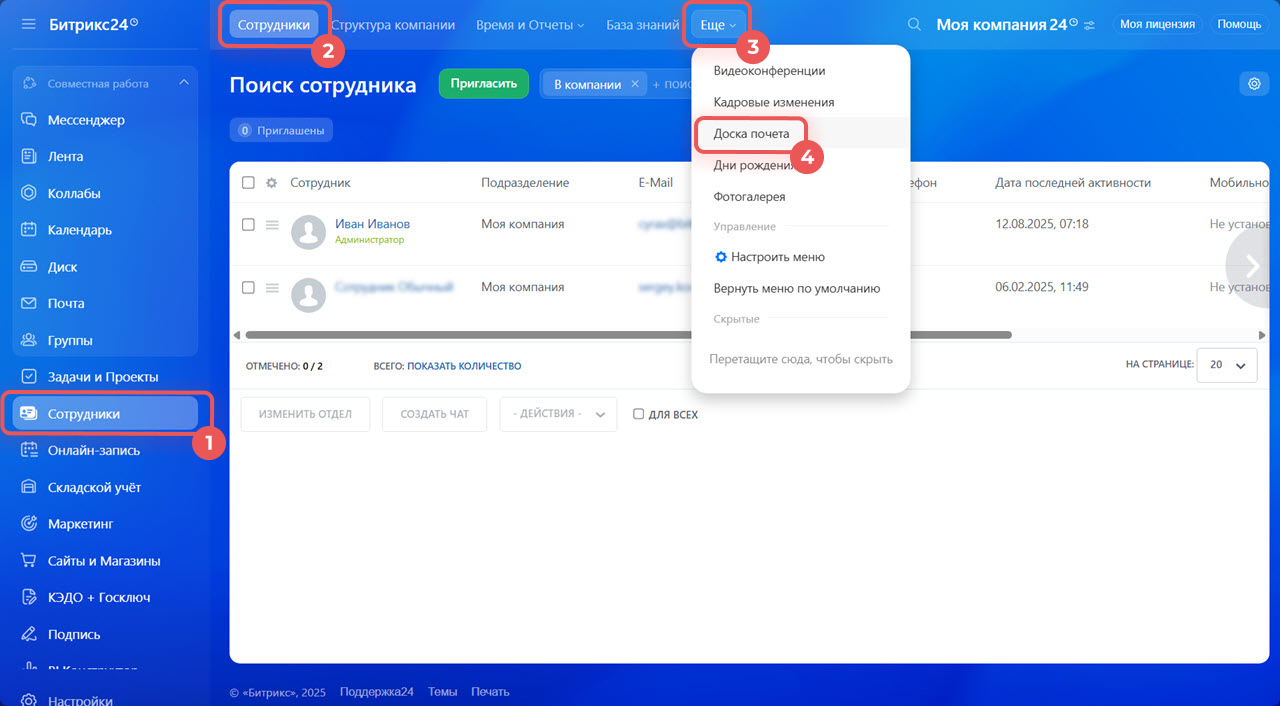Open Задачи и Проекты in the sidebar
This screenshot has width=1280, height=706.
click(105, 377)
